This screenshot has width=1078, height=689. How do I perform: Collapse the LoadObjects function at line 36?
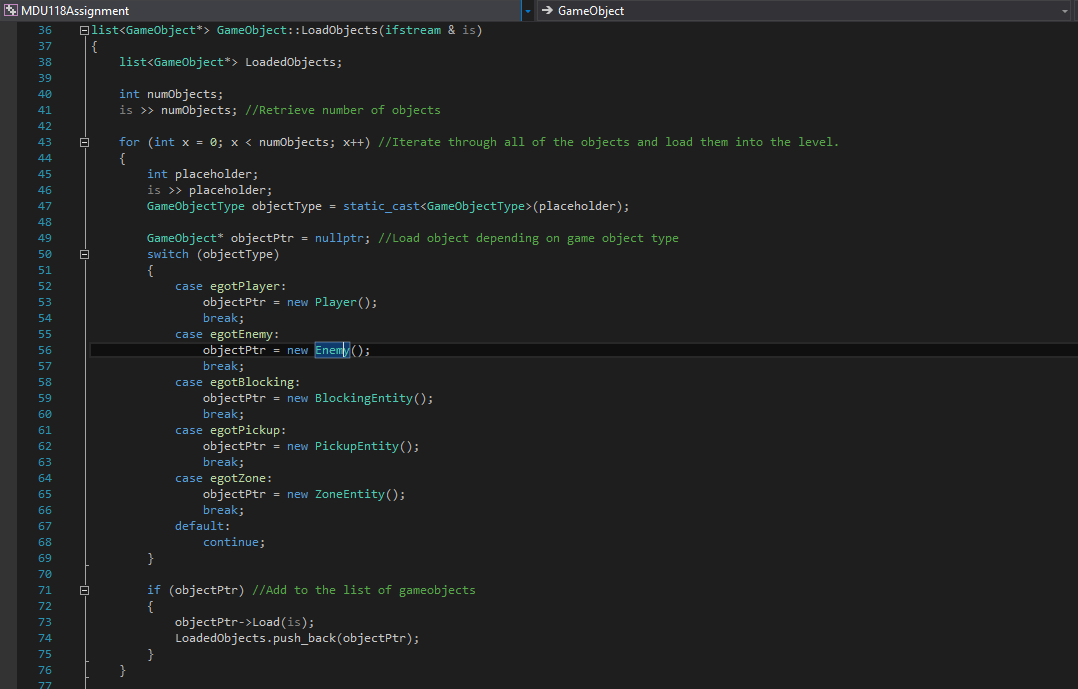(84, 30)
